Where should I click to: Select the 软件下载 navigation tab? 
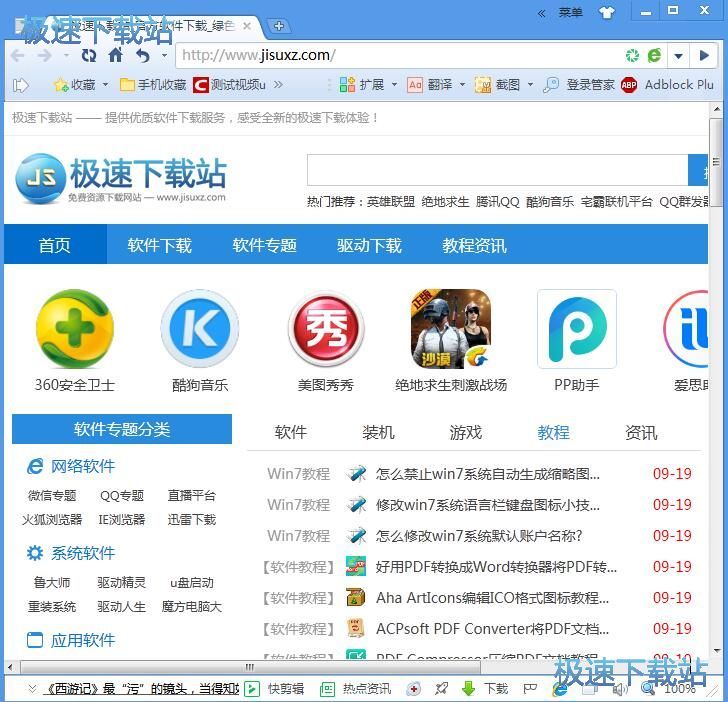159,245
